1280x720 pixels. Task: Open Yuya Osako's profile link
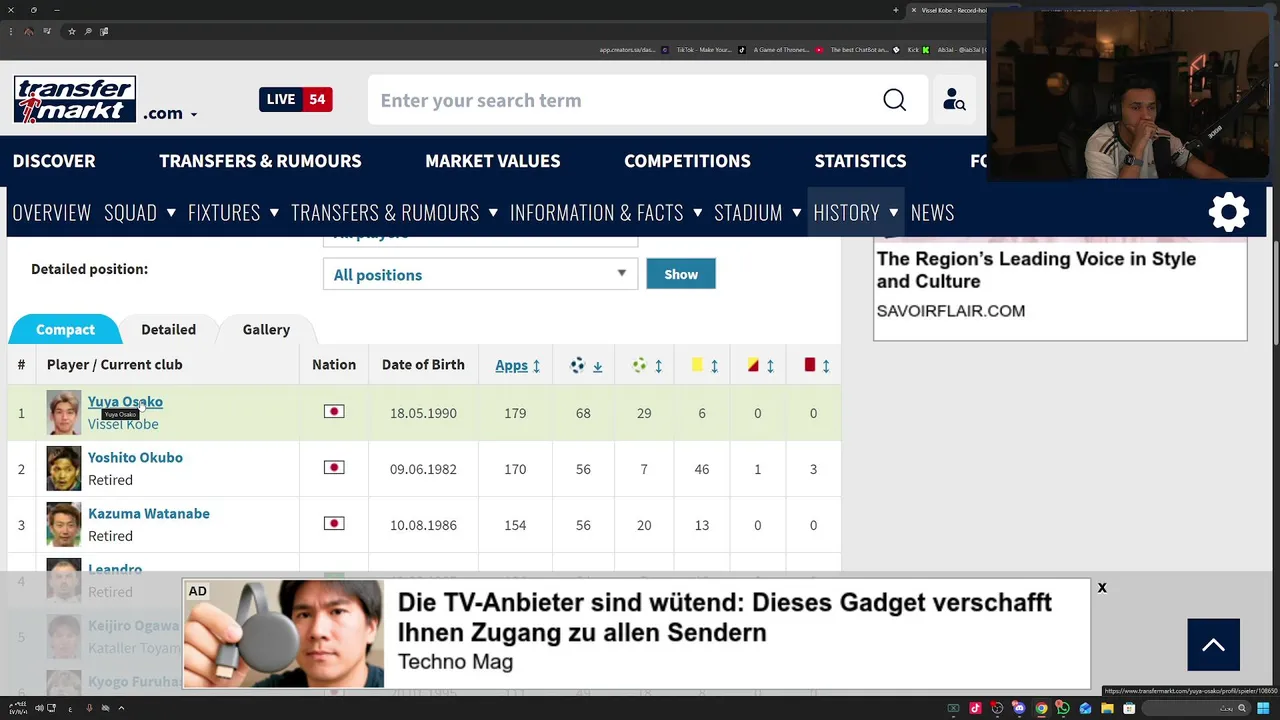pos(125,401)
